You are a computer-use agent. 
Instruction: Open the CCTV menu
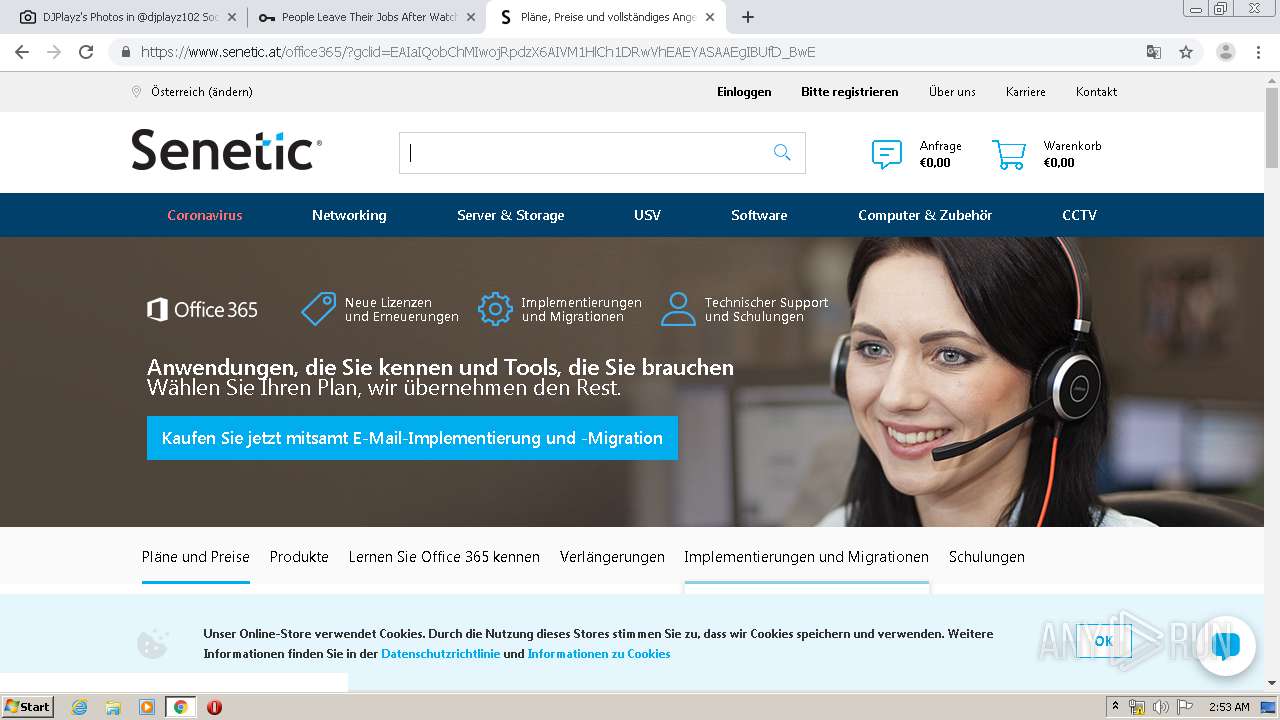point(1079,215)
